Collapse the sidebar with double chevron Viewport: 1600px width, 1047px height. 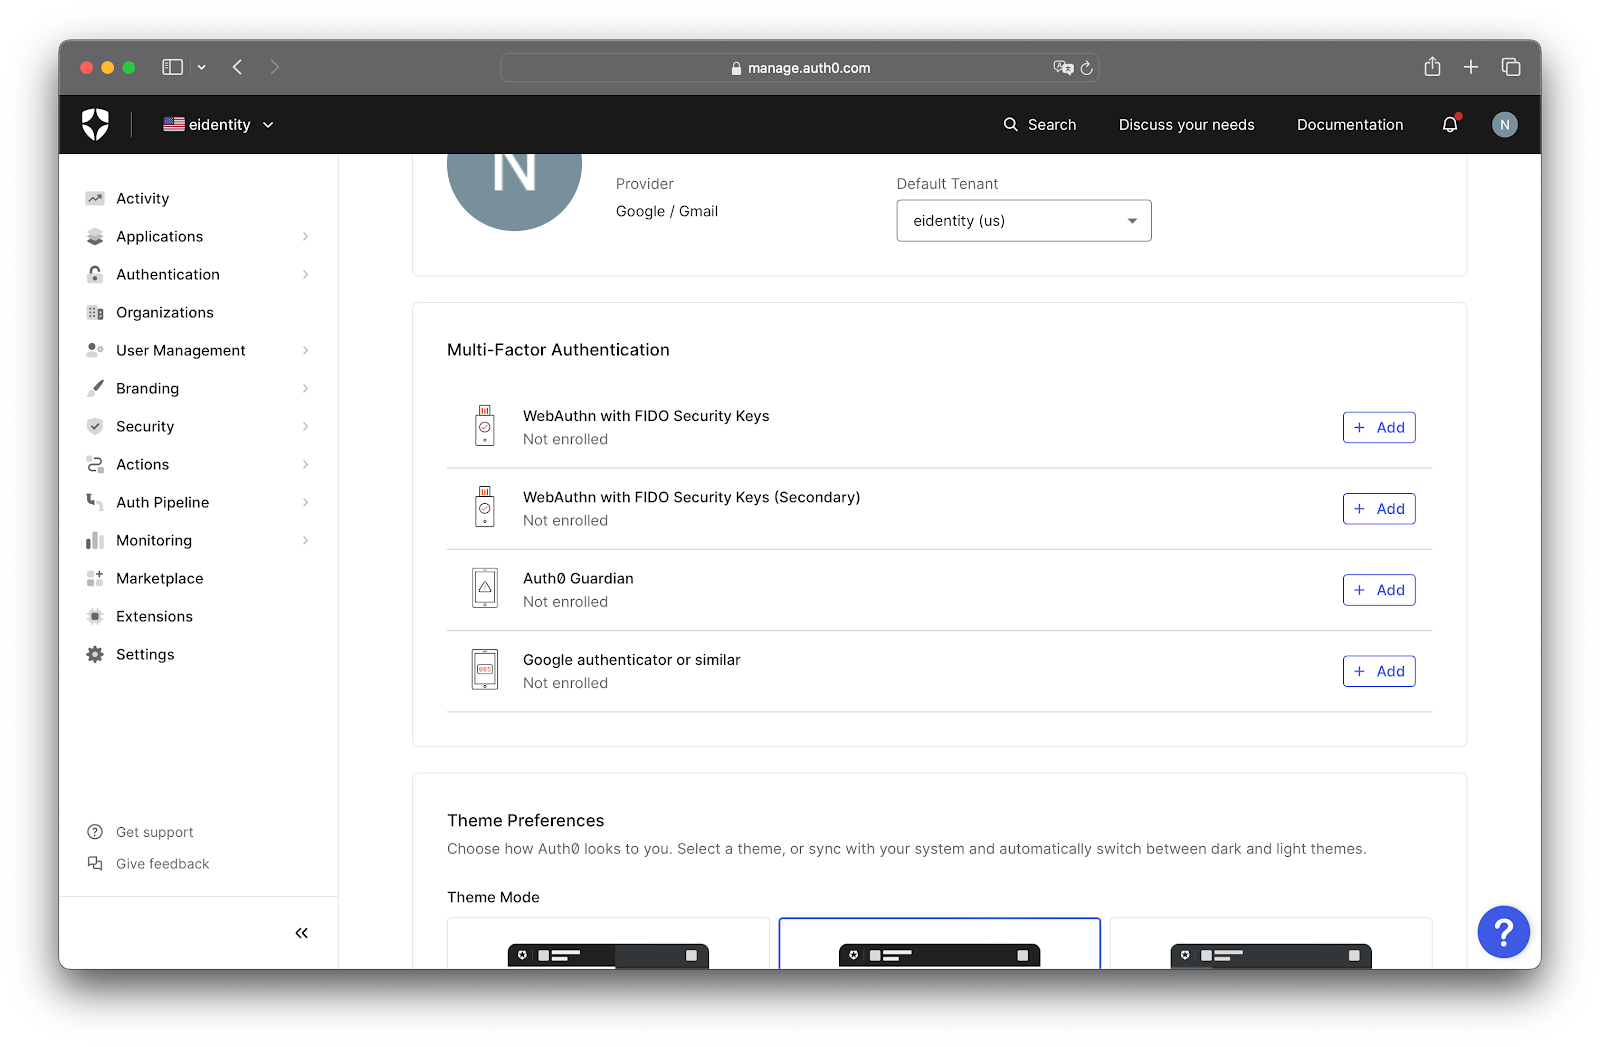[302, 933]
